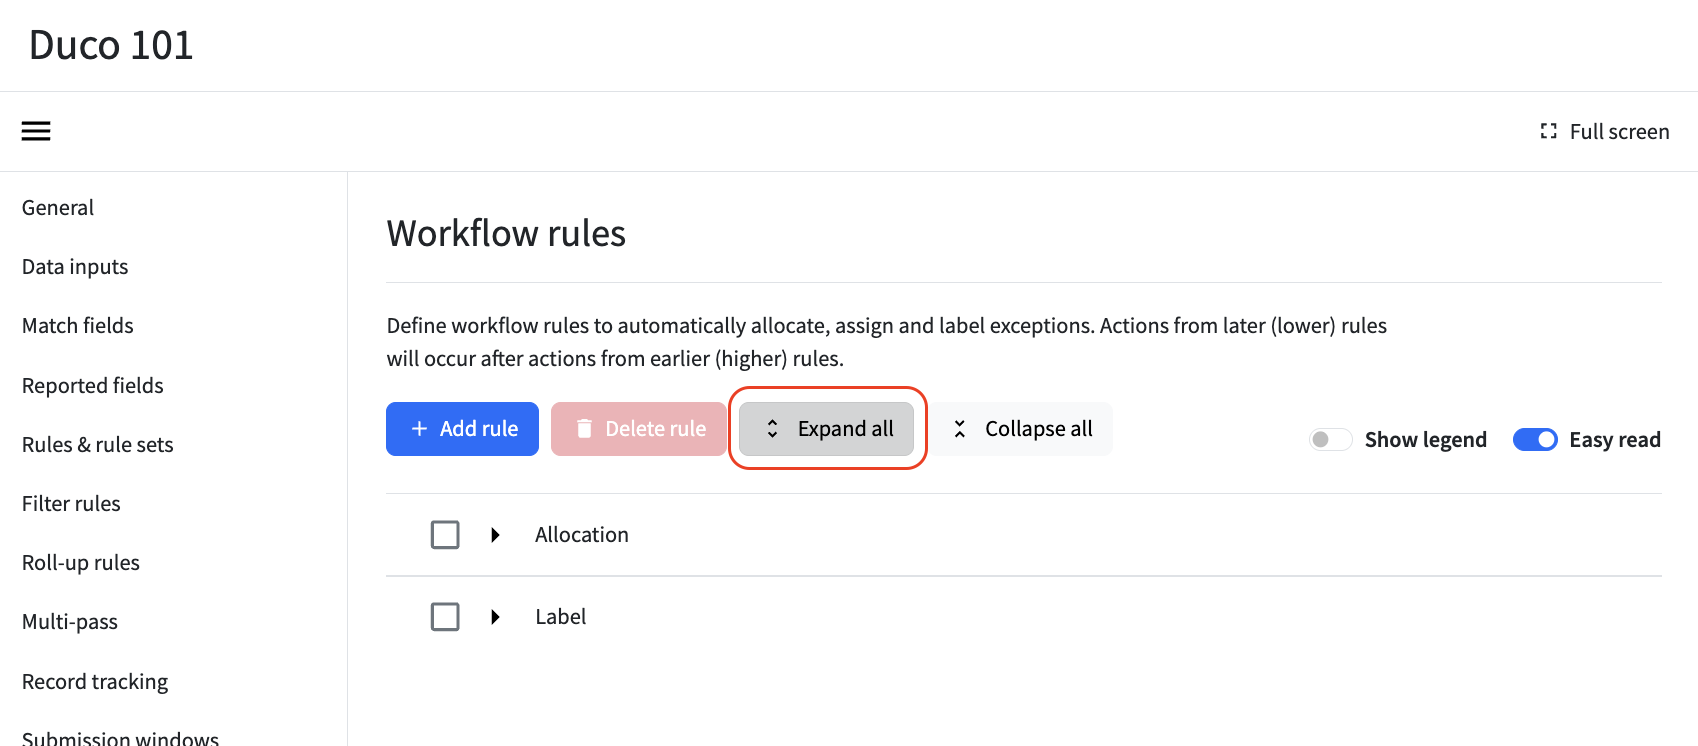1698x746 pixels.
Task: Tick the Label rule checkbox
Action: (445, 617)
